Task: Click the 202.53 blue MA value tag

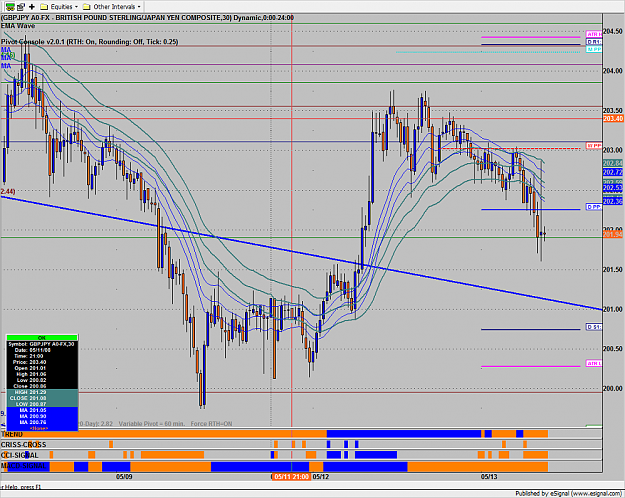Action: tap(613, 188)
